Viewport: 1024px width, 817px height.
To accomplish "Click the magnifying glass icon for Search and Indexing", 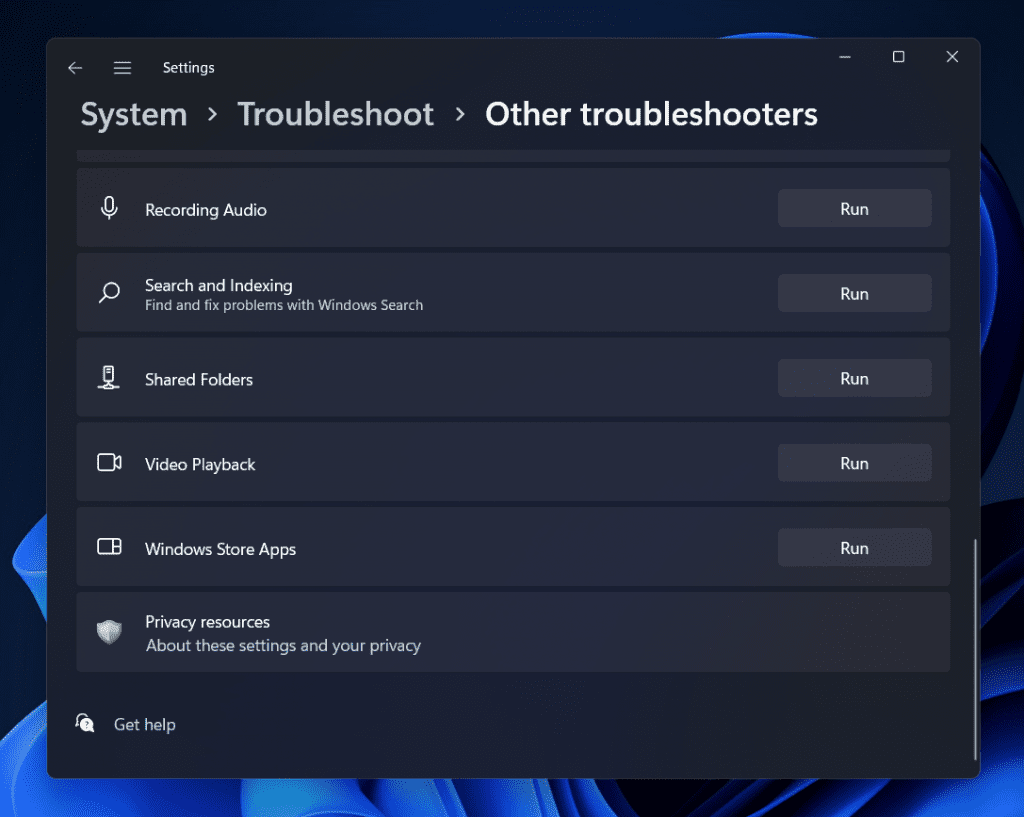I will [x=109, y=292].
